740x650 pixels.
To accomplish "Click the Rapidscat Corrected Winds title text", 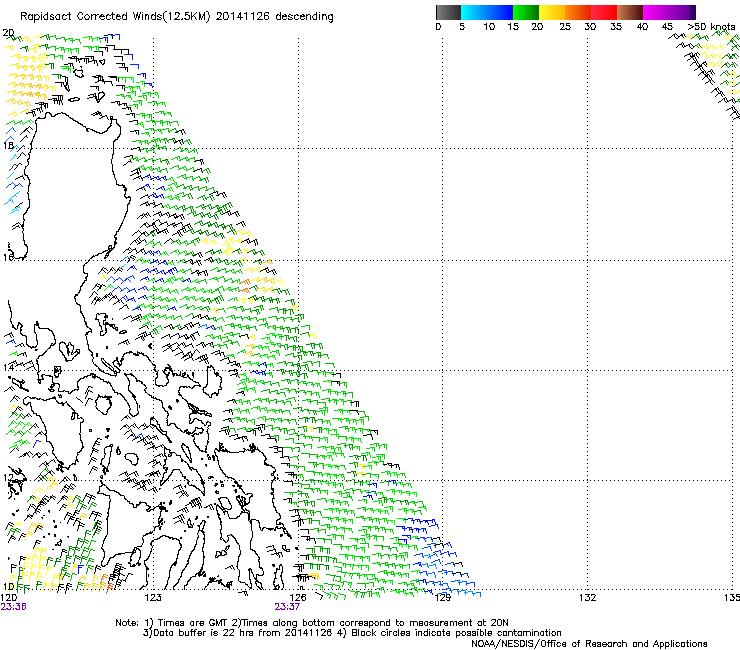I will click(177, 17).
